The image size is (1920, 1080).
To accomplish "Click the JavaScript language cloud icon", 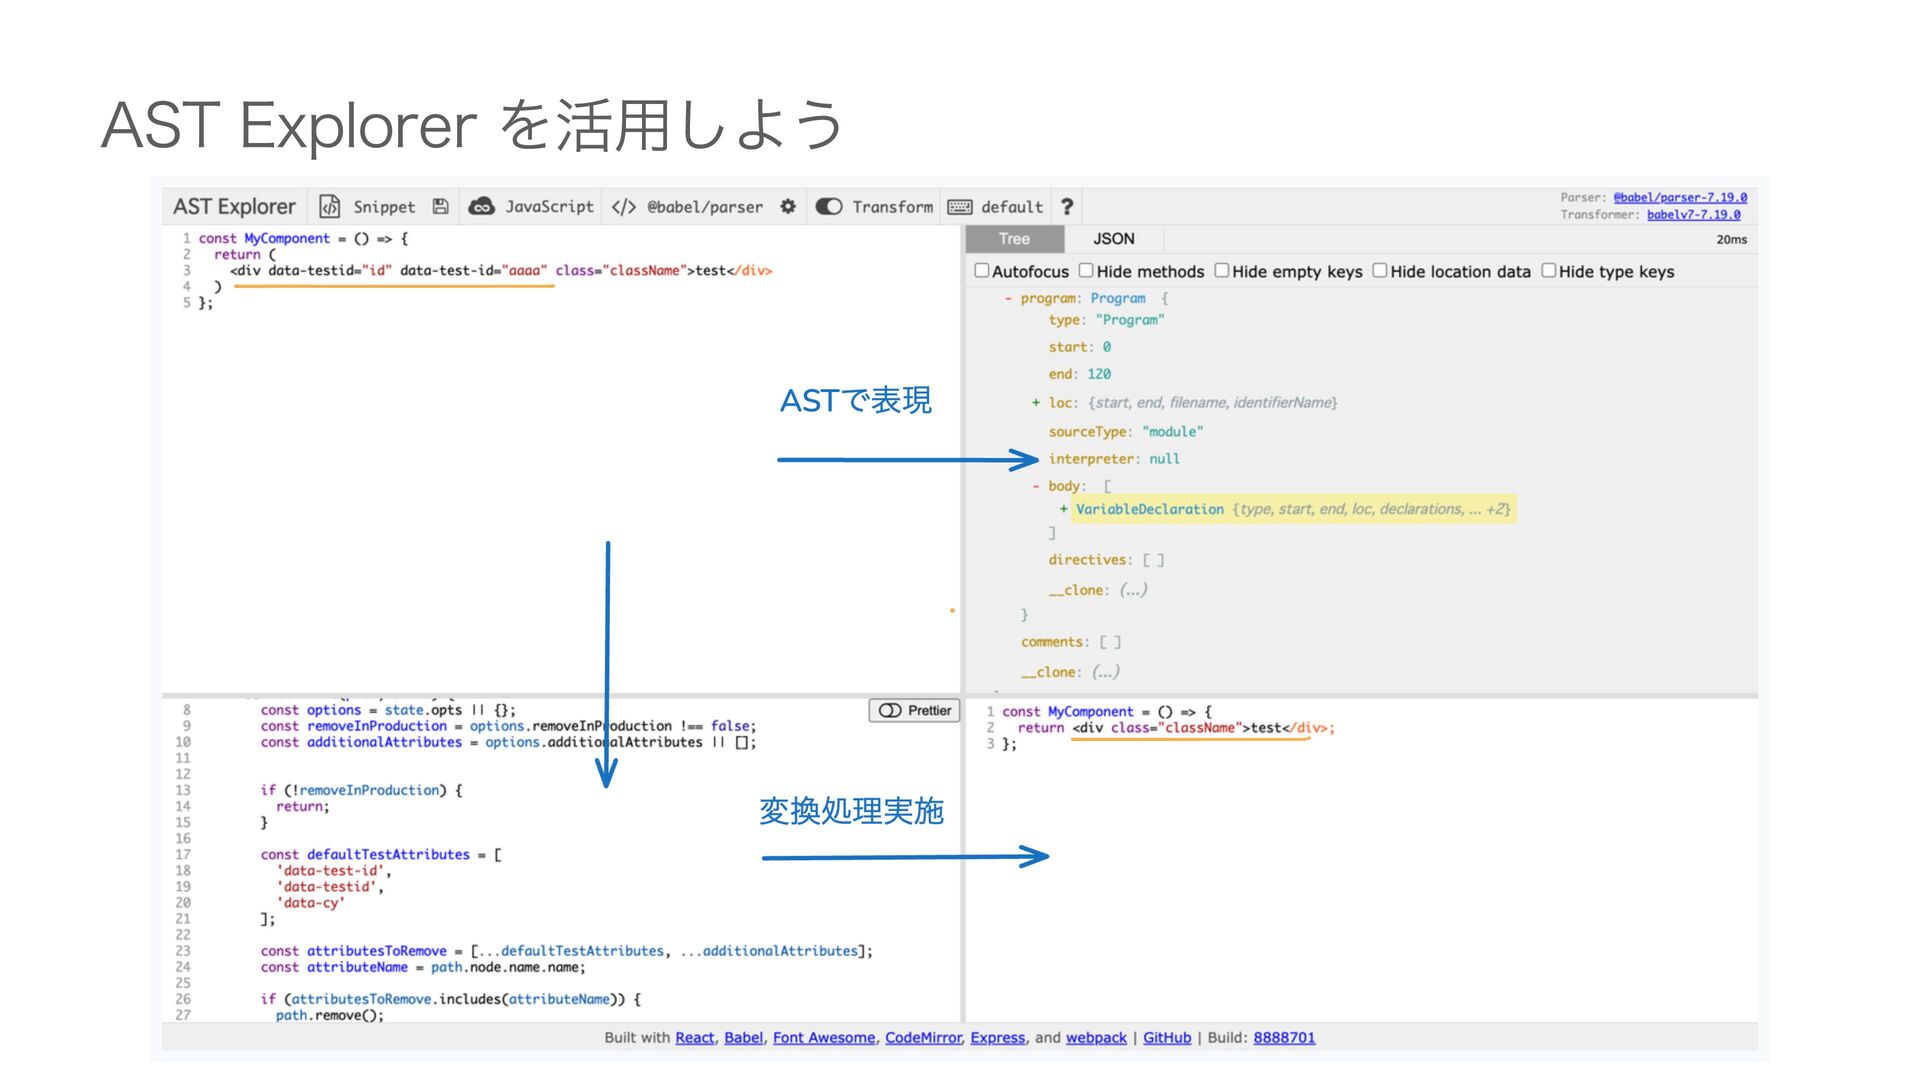I will (x=482, y=206).
